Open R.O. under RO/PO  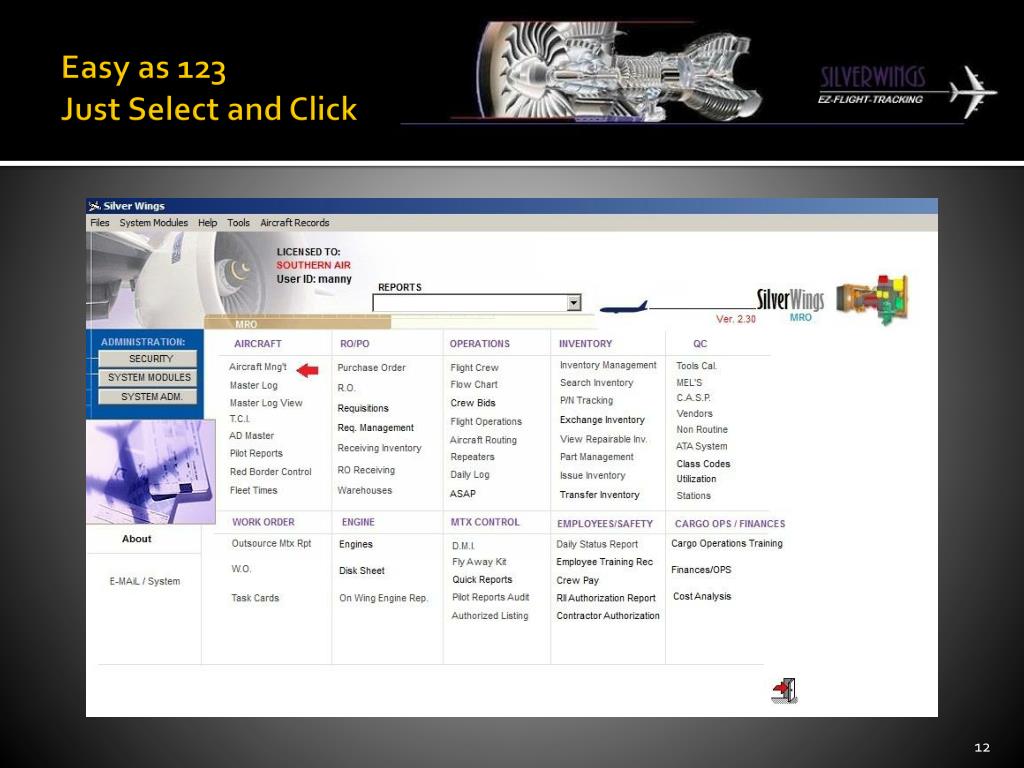pos(346,388)
